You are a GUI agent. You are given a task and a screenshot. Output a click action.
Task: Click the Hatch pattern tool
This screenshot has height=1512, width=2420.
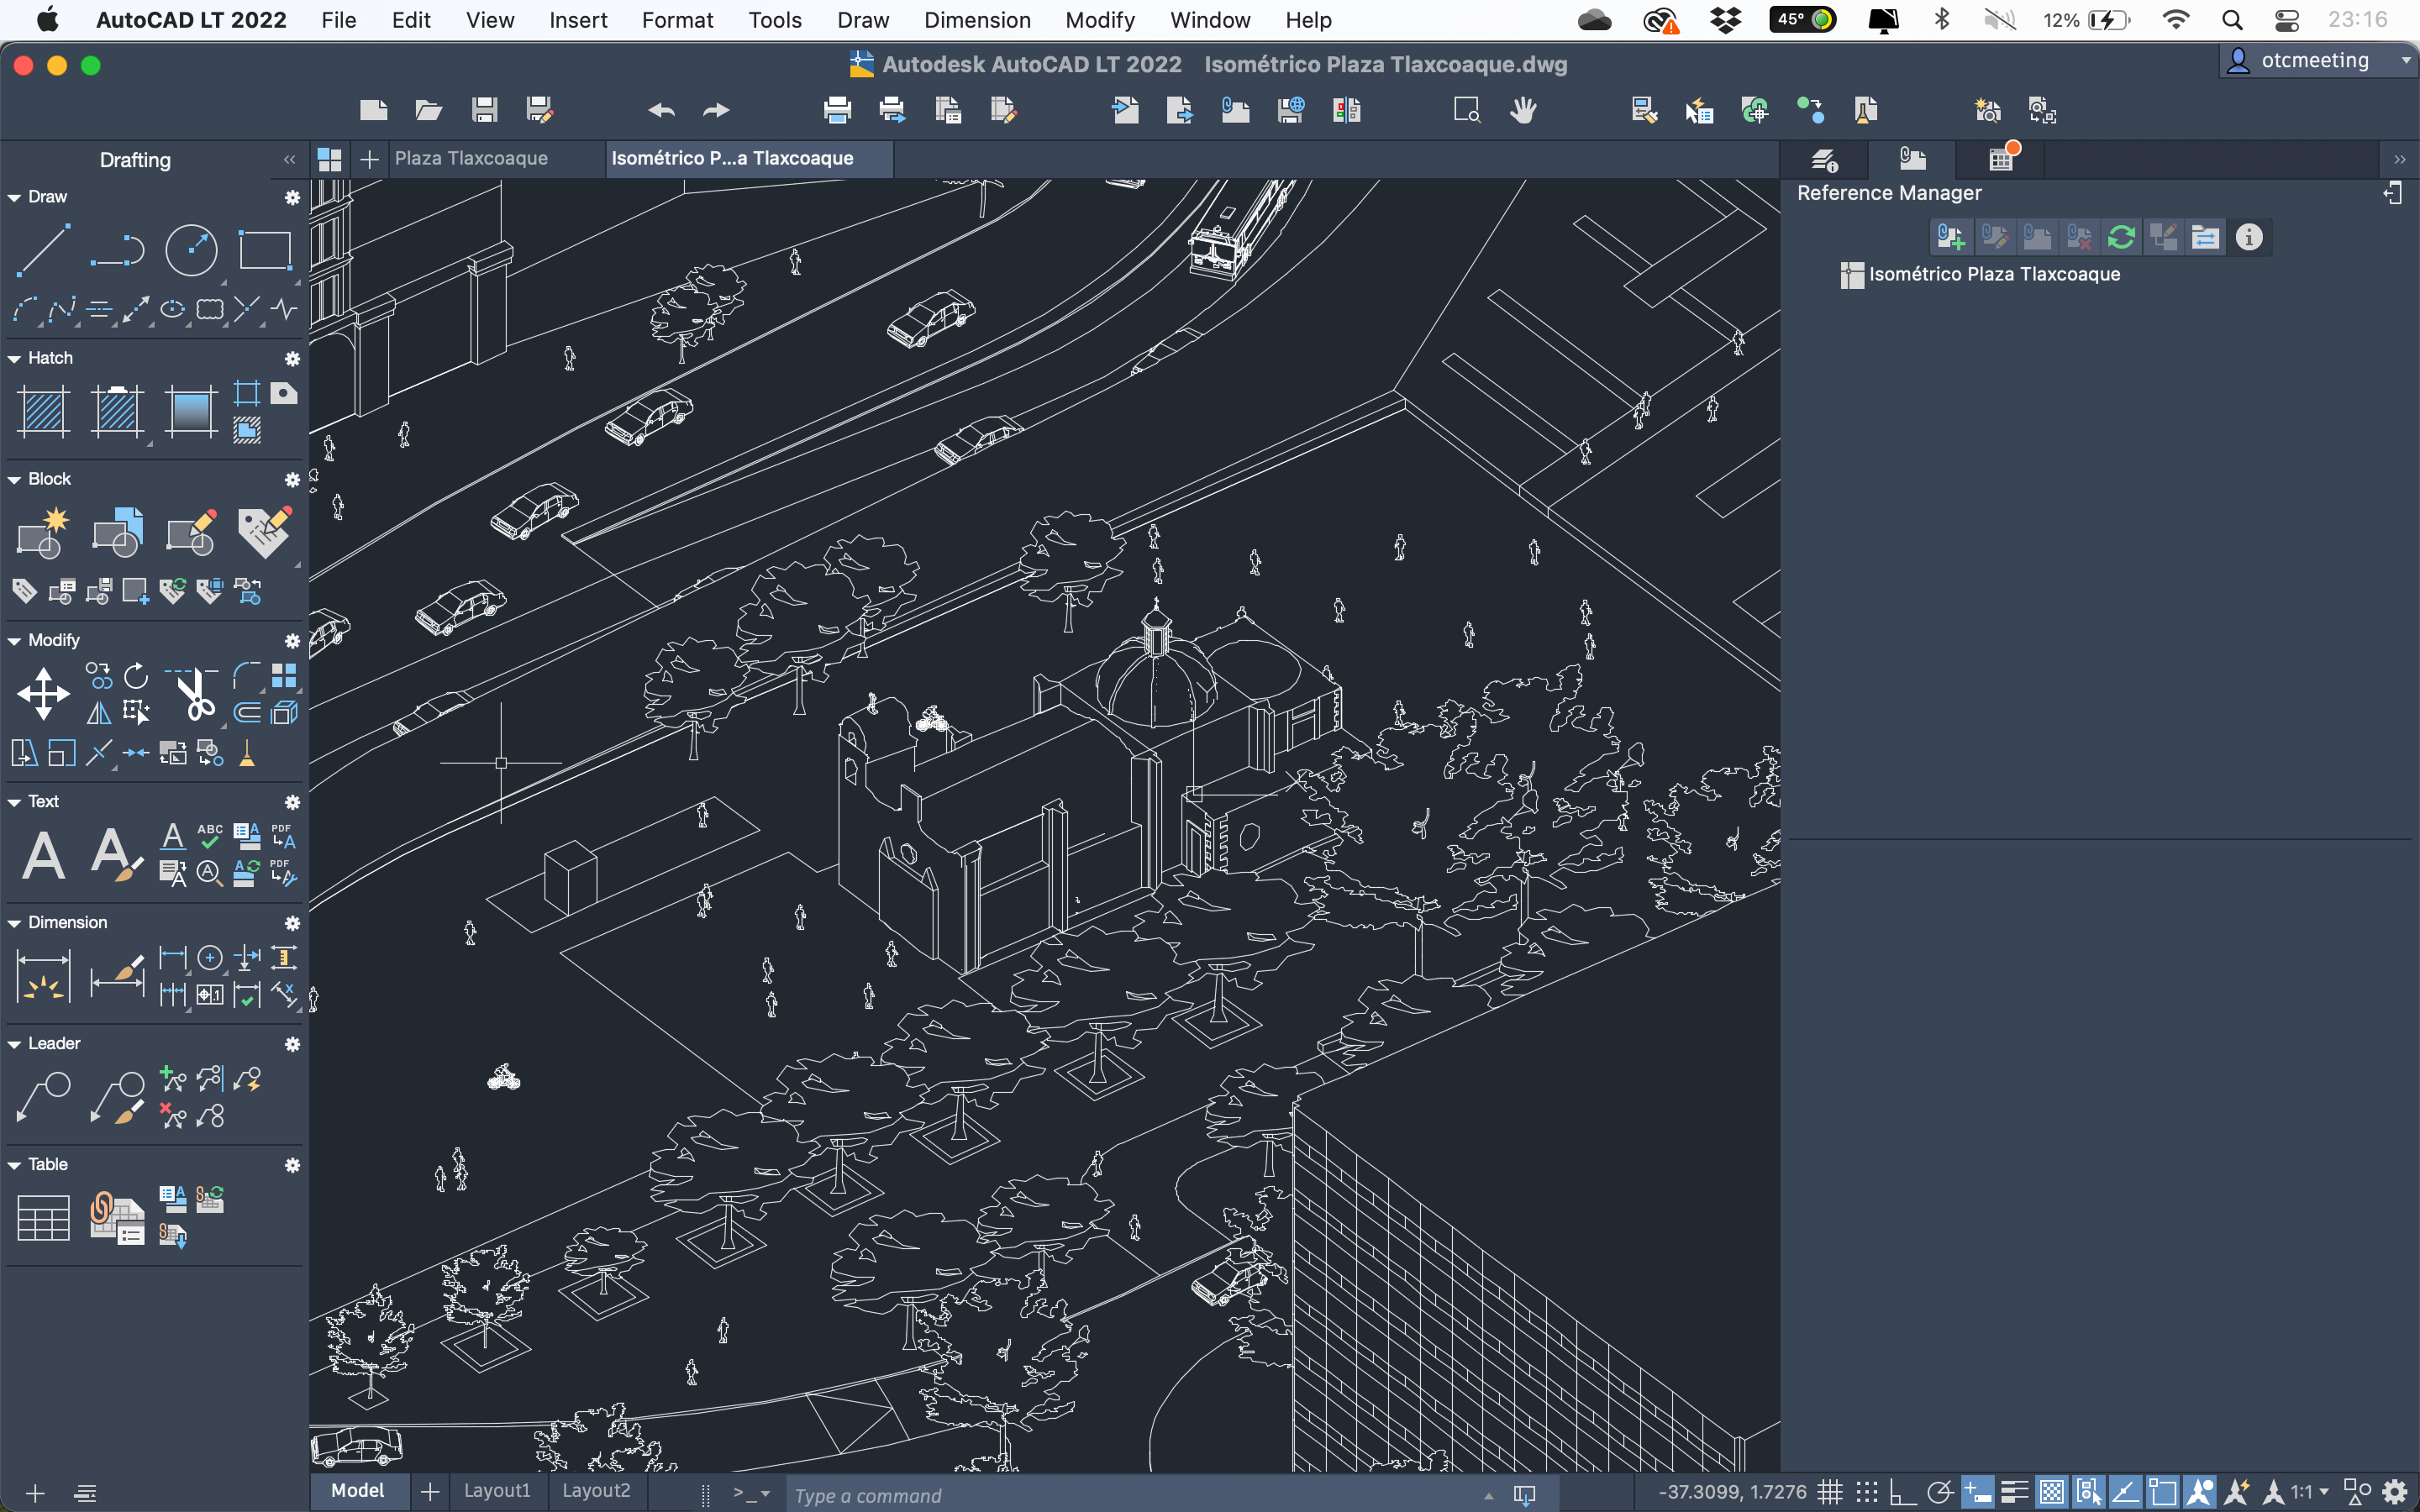click(x=44, y=411)
